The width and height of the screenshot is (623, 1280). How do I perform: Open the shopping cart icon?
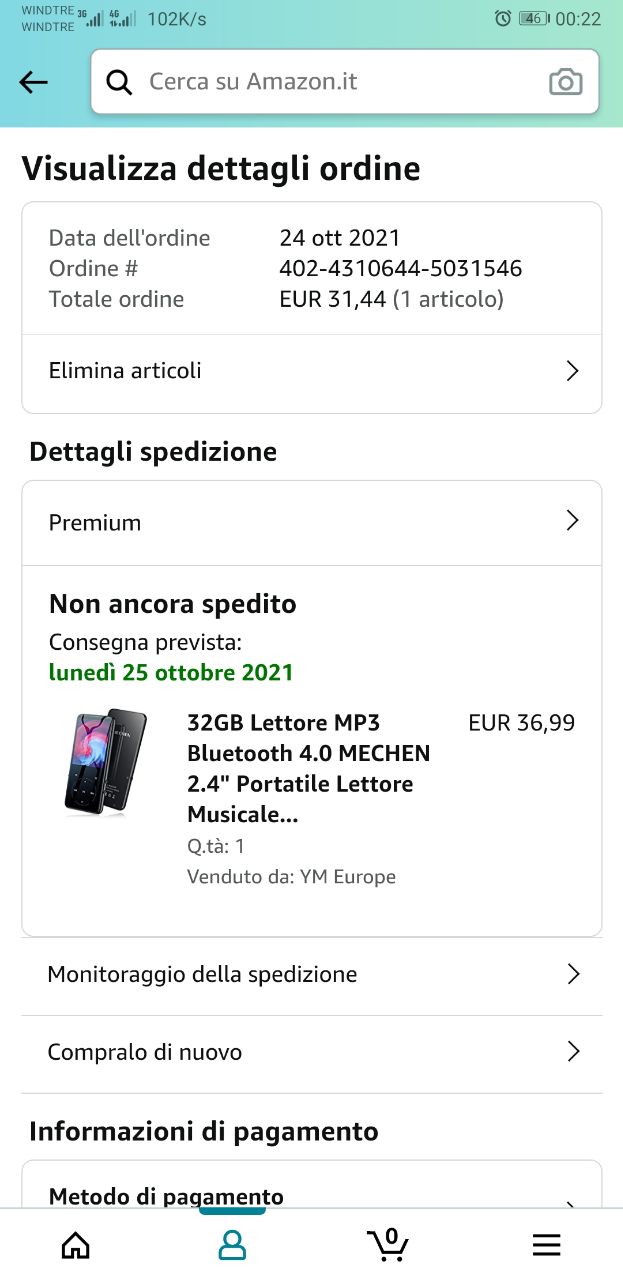pyautogui.click(x=388, y=1243)
